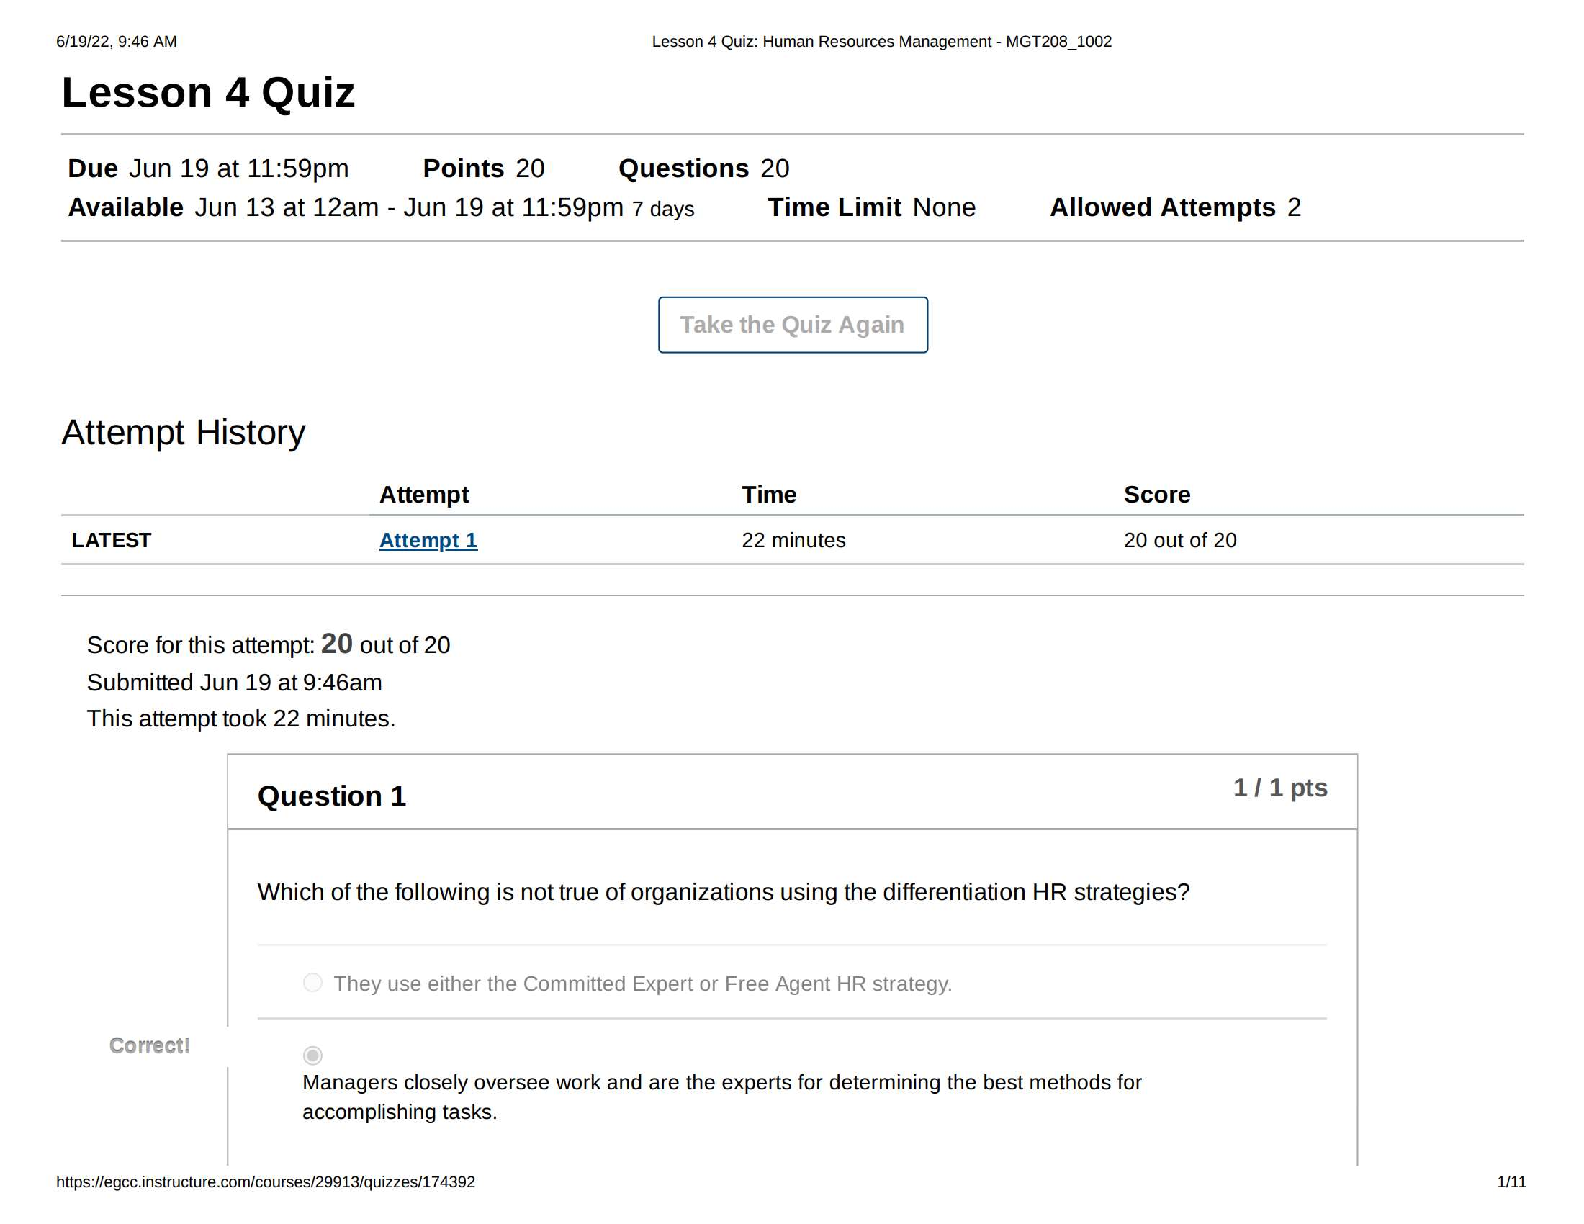Click the 22 minutes time cell
Image resolution: width=1584 pixels, height=1224 pixels.
(794, 540)
